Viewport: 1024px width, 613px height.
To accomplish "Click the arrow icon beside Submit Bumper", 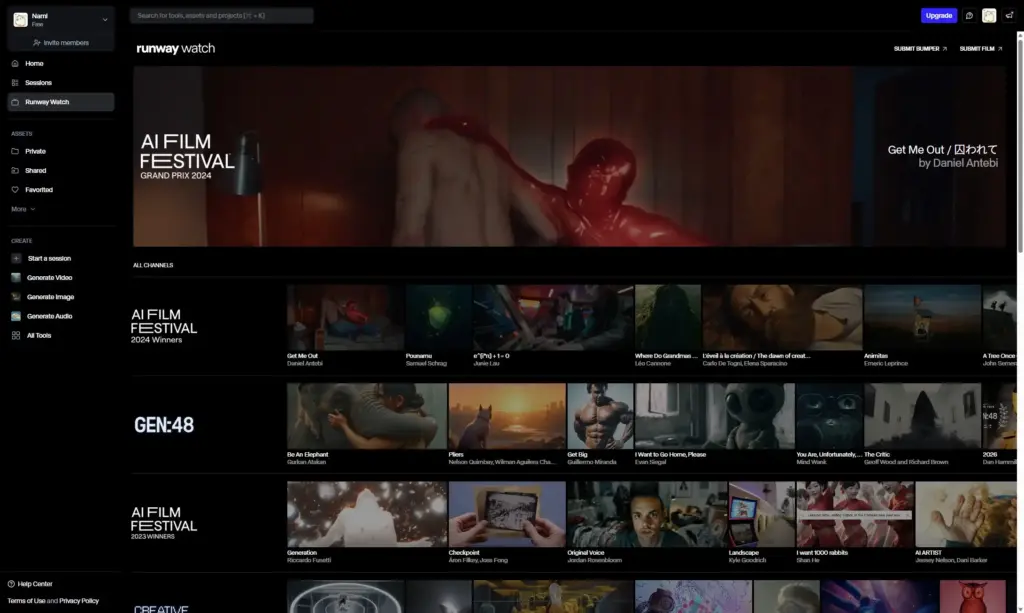I will 944,49.
